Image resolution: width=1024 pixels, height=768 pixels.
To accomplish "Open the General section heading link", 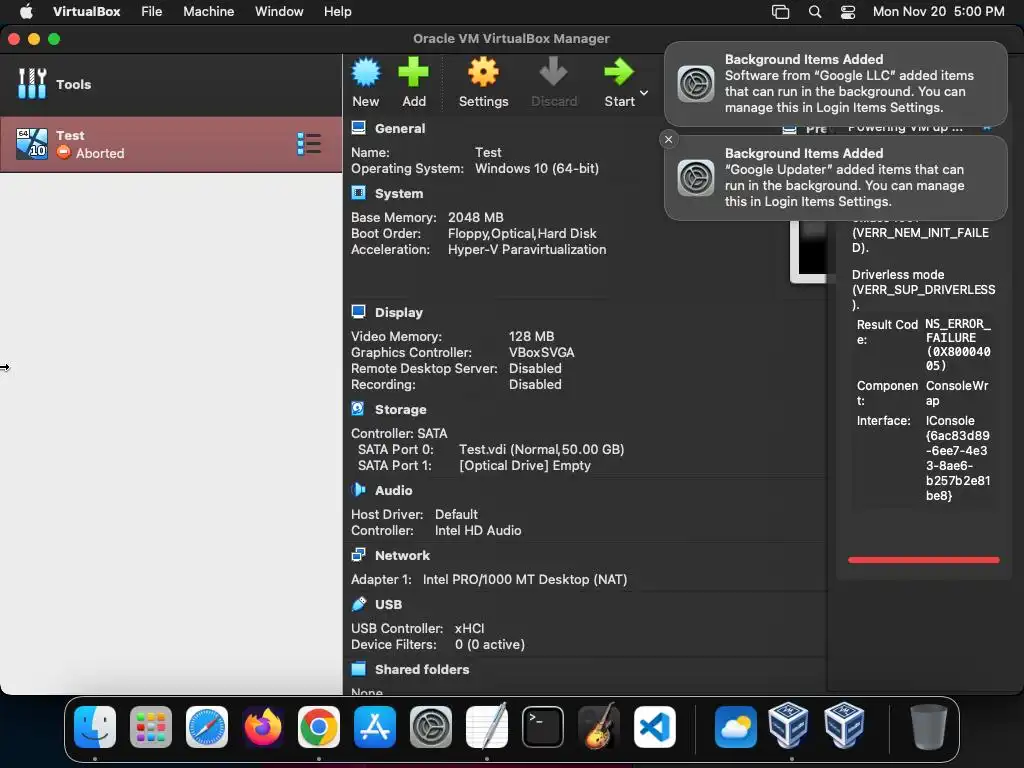I will tap(400, 129).
